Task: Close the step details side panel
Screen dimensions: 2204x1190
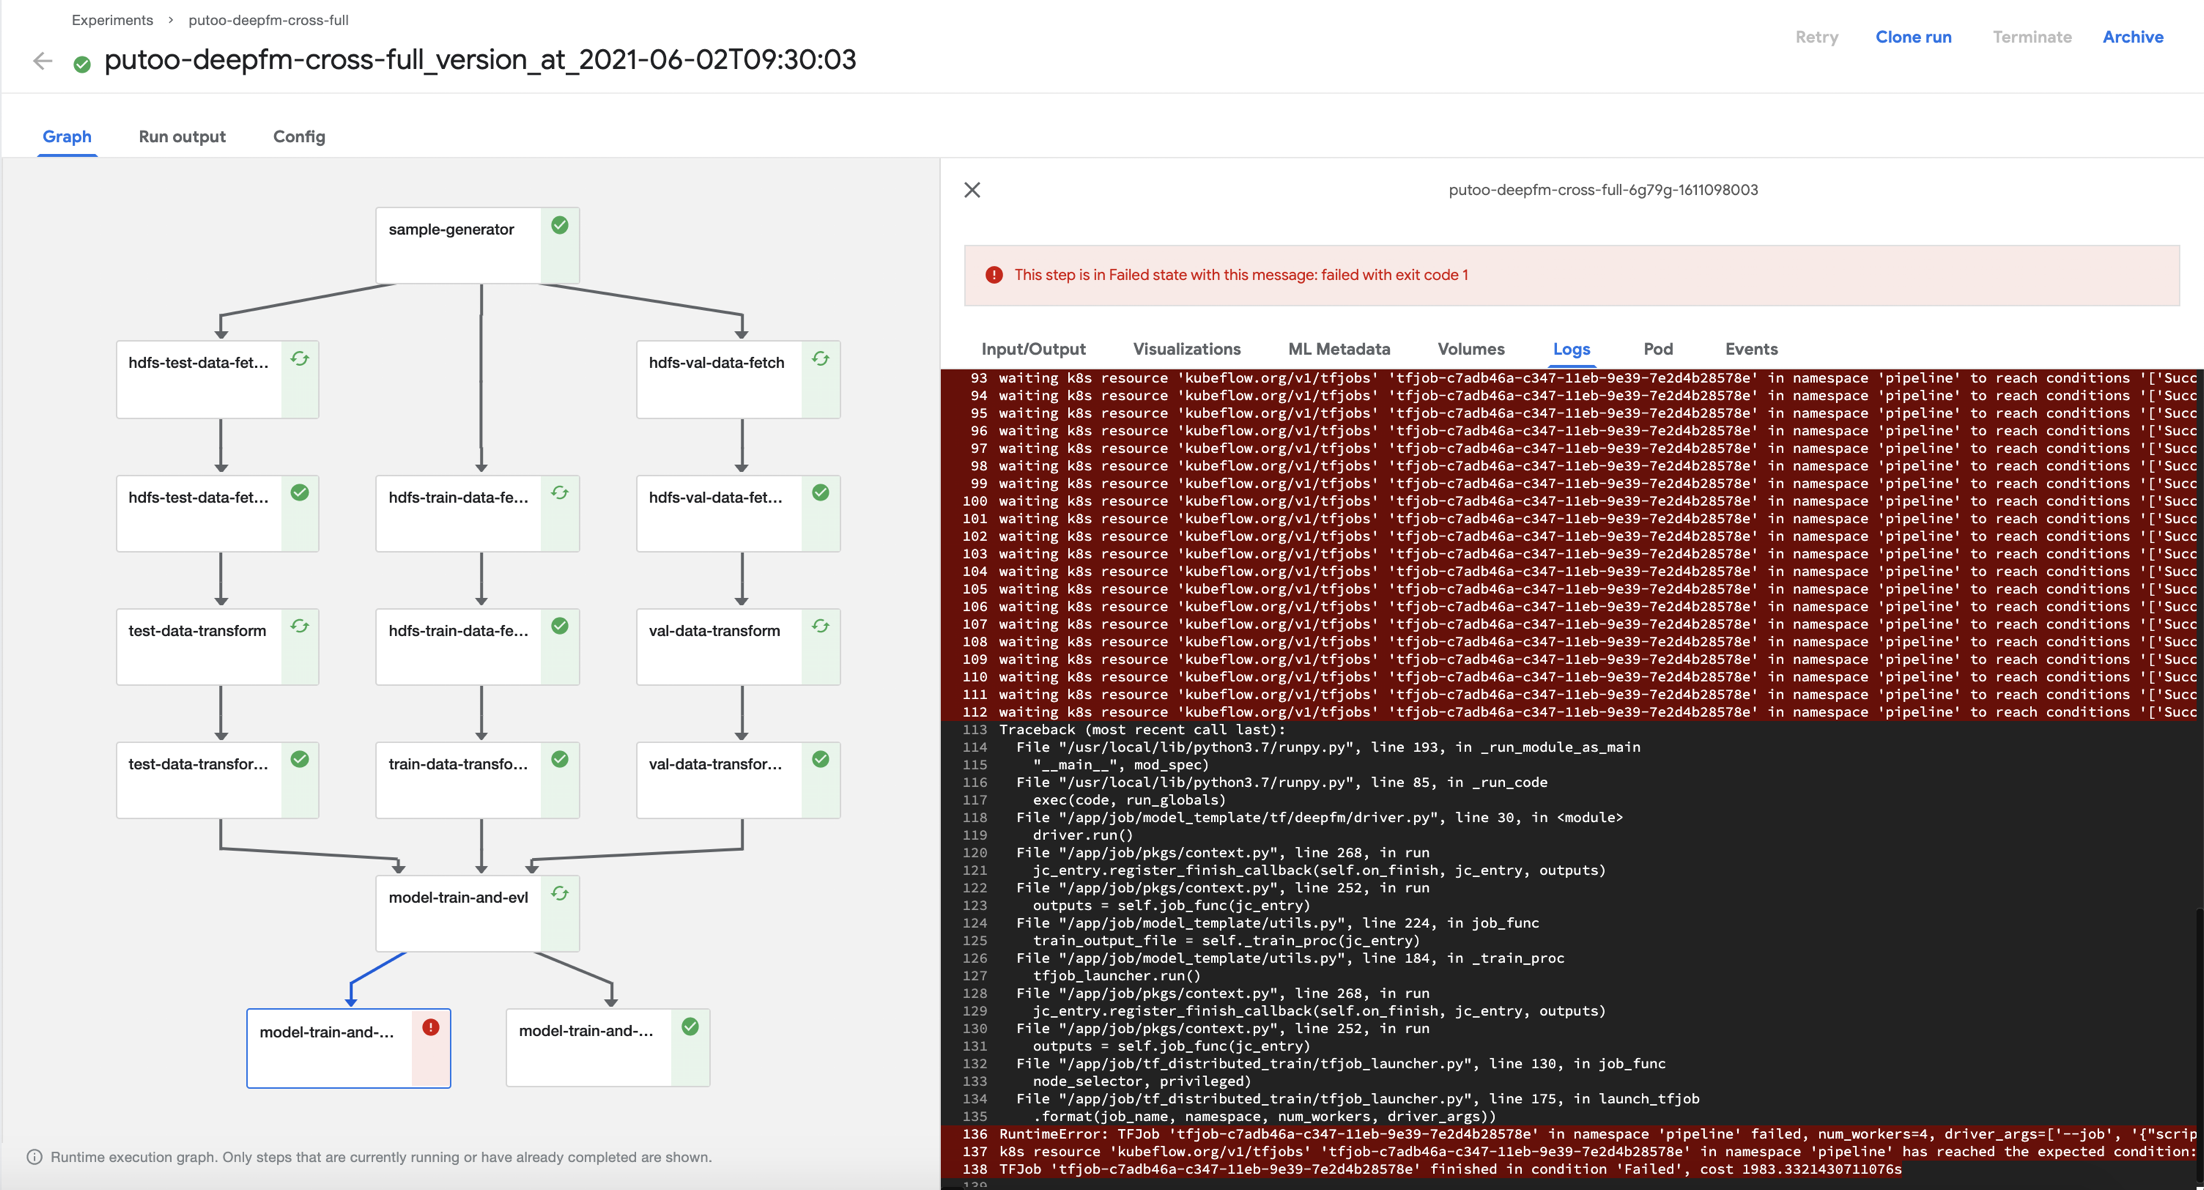Action: pyautogui.click(x=972, y=190)
